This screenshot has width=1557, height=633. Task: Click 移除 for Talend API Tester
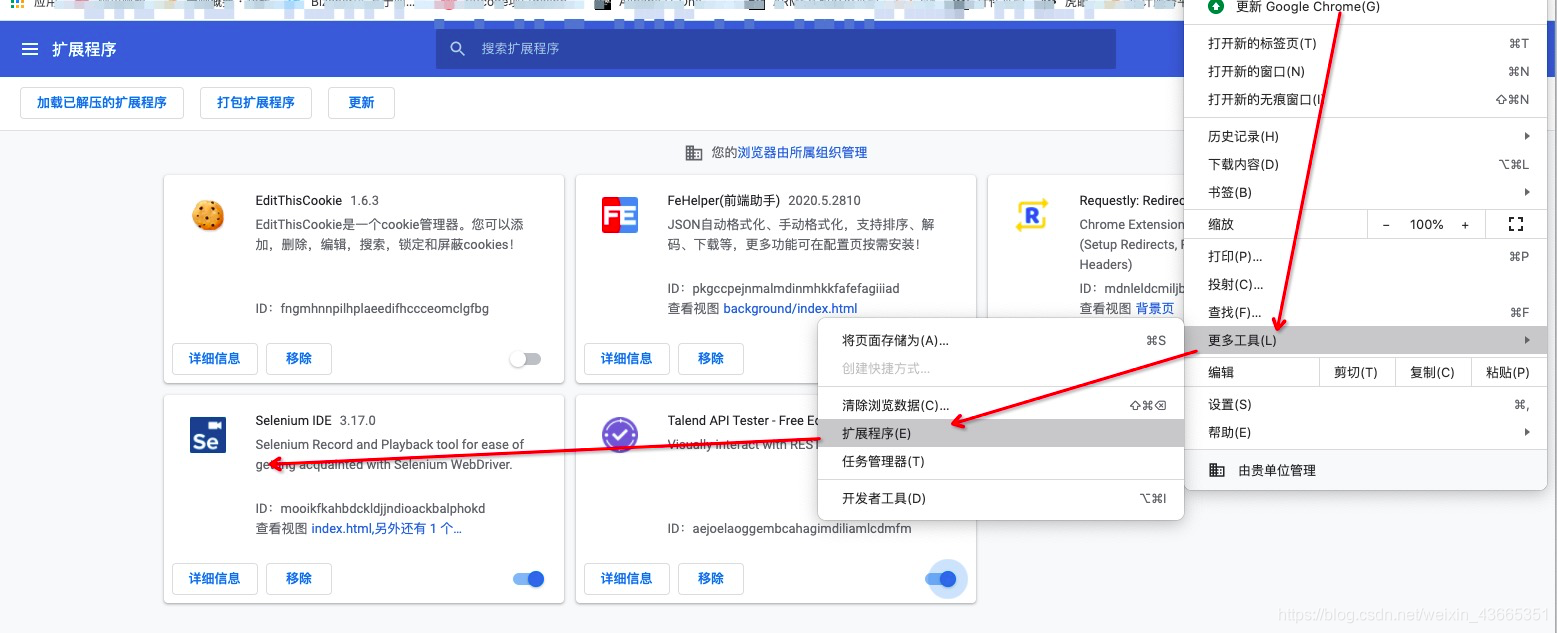[711, 579]
